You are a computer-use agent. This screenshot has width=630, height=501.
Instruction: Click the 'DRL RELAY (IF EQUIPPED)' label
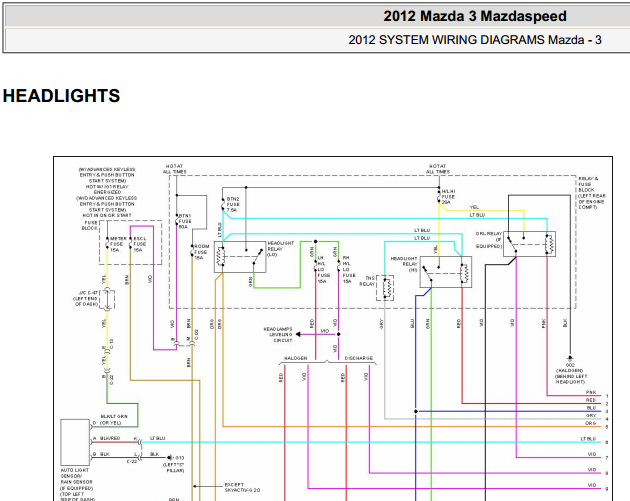click(489, 240)
